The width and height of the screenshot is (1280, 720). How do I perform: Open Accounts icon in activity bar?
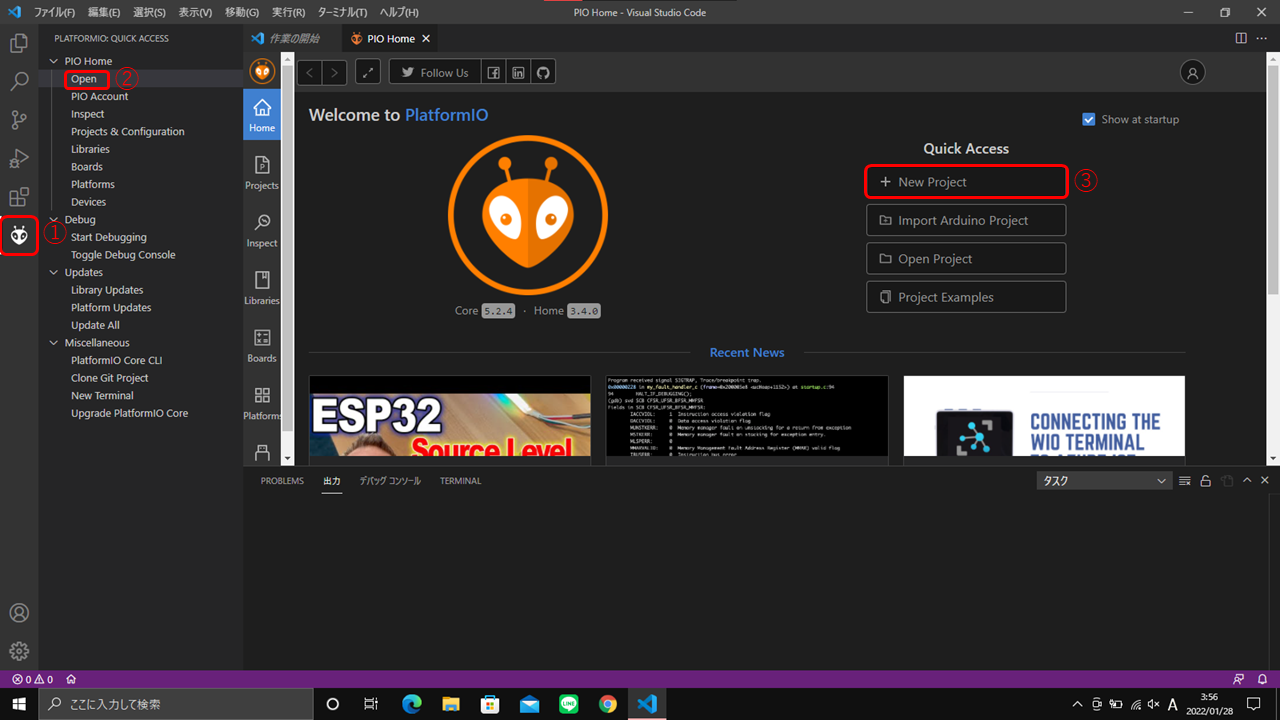click(x=19, y=613)
